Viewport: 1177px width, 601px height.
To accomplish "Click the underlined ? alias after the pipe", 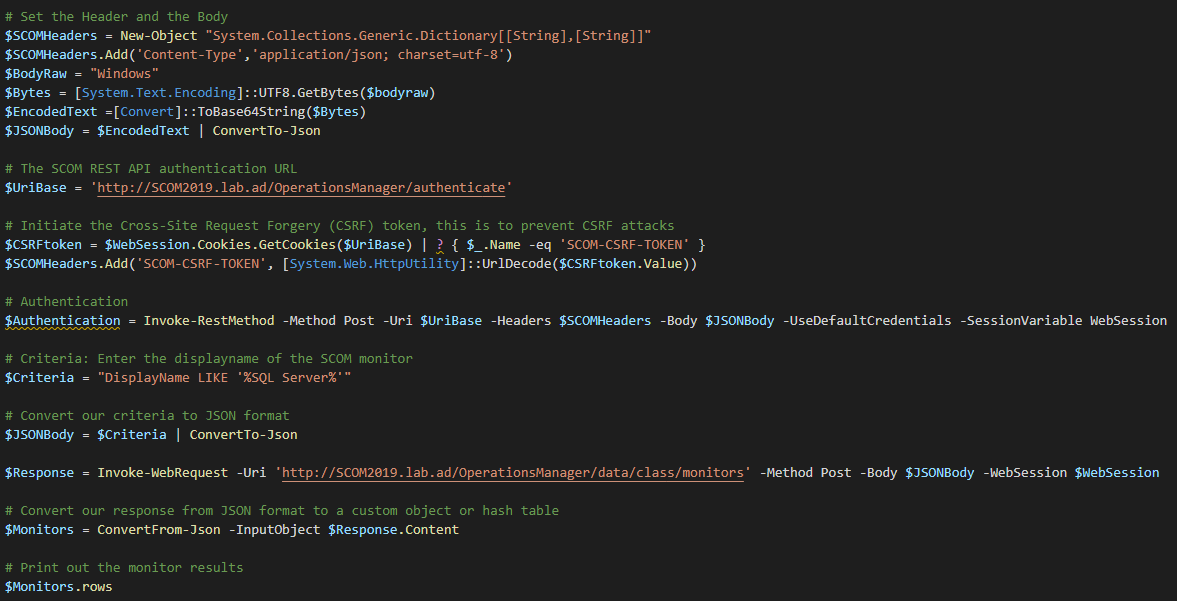I will [x=440, y=245].
